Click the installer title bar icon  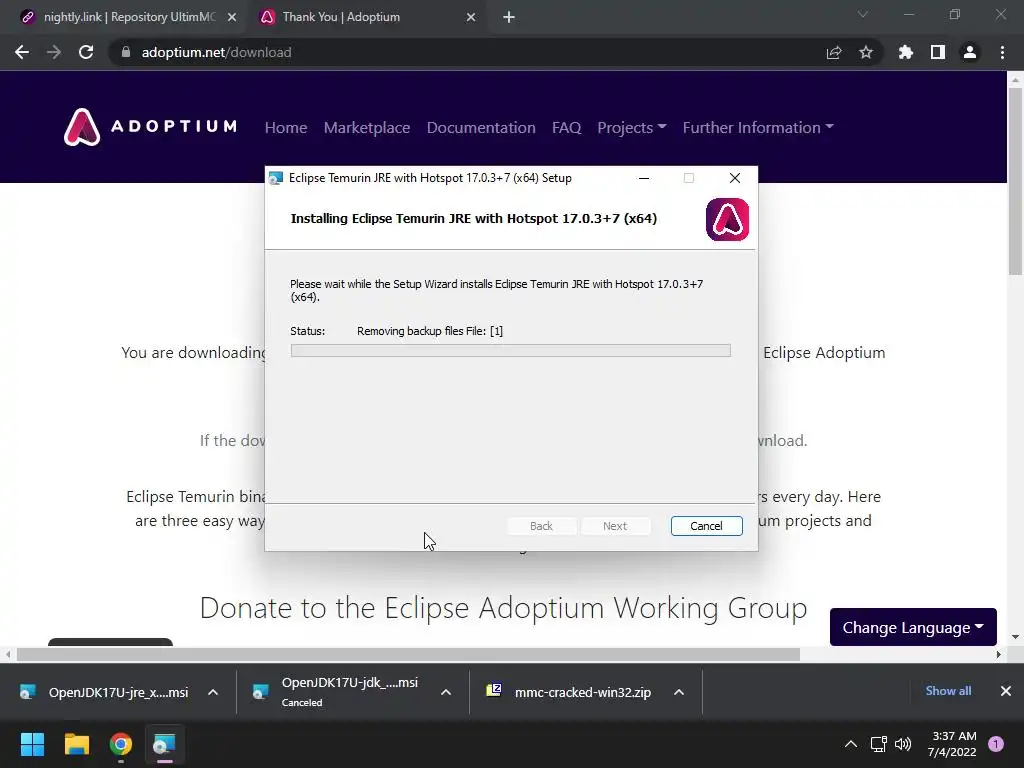pos(276,178)
